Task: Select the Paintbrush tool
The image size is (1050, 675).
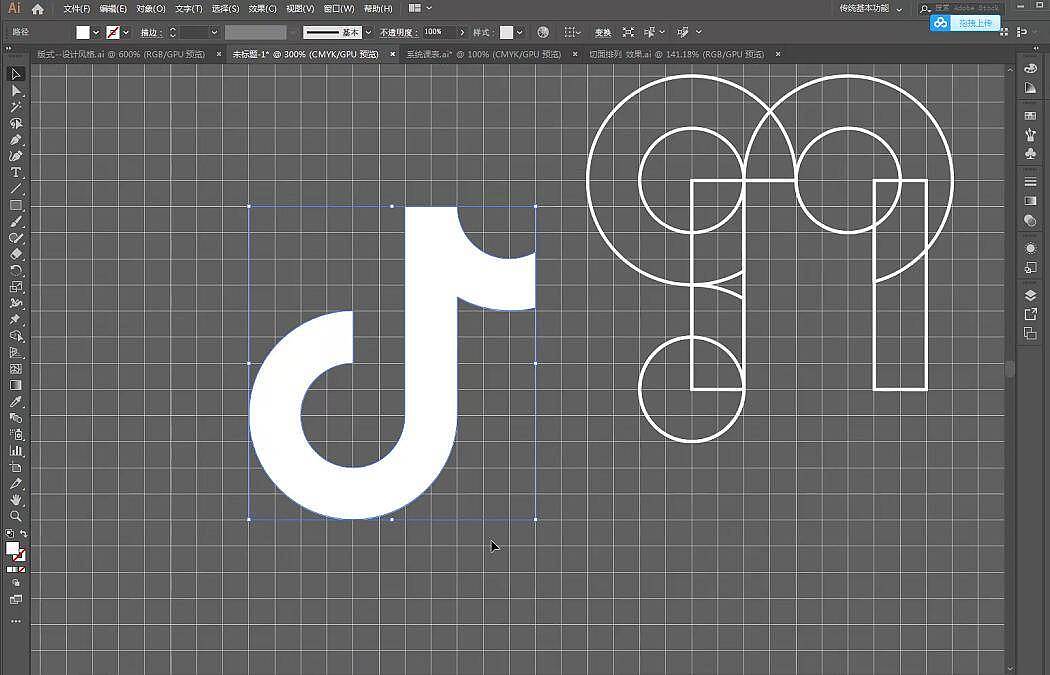Action: (x=16, y=222)
